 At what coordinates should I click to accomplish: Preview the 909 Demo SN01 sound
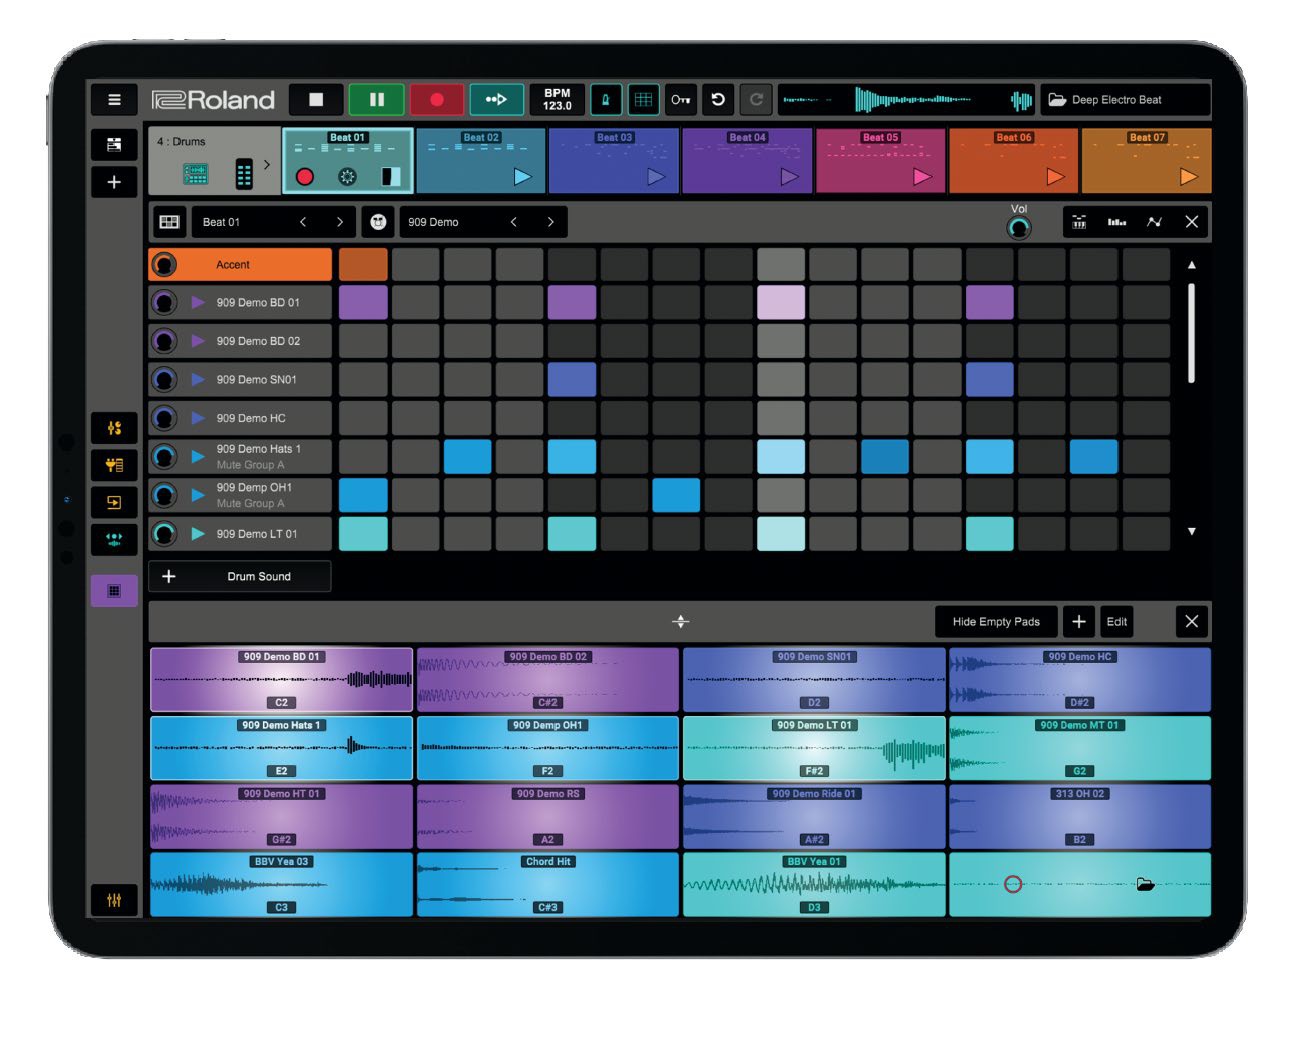click(198, 380)
